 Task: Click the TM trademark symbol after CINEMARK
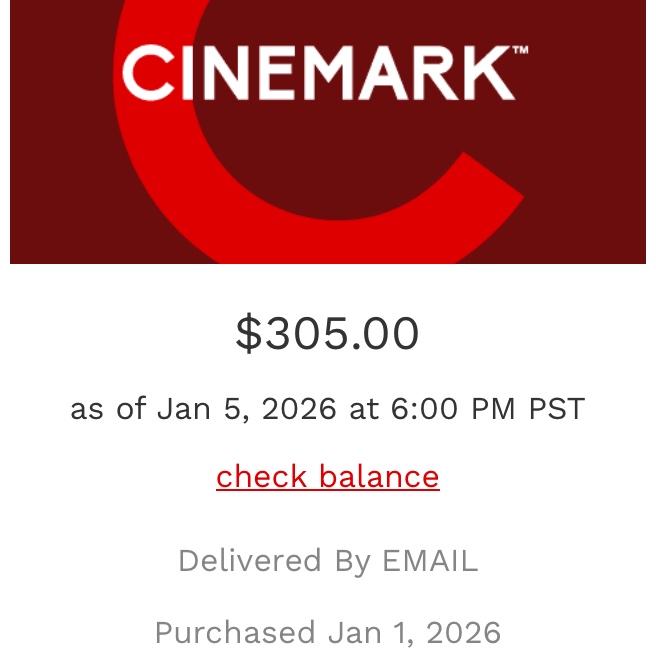click(x=521, y=51)
